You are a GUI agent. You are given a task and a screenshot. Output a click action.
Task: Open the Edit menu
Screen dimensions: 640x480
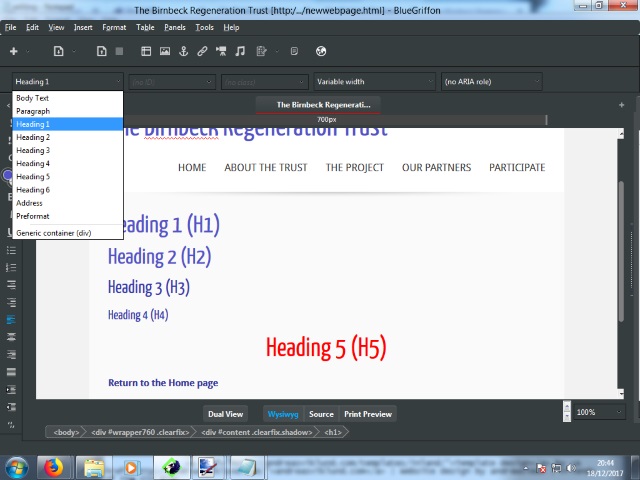(x=32, y=27)
